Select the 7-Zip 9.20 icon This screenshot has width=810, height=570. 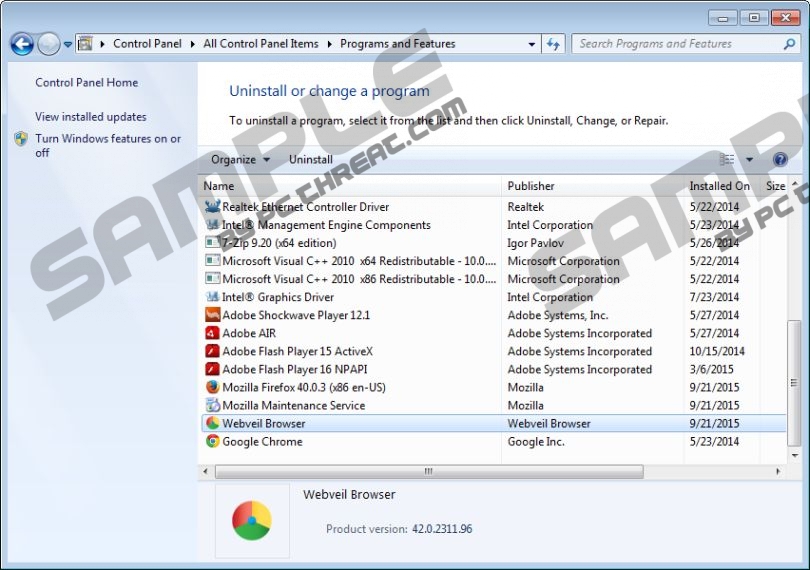[x=212, y=242]
